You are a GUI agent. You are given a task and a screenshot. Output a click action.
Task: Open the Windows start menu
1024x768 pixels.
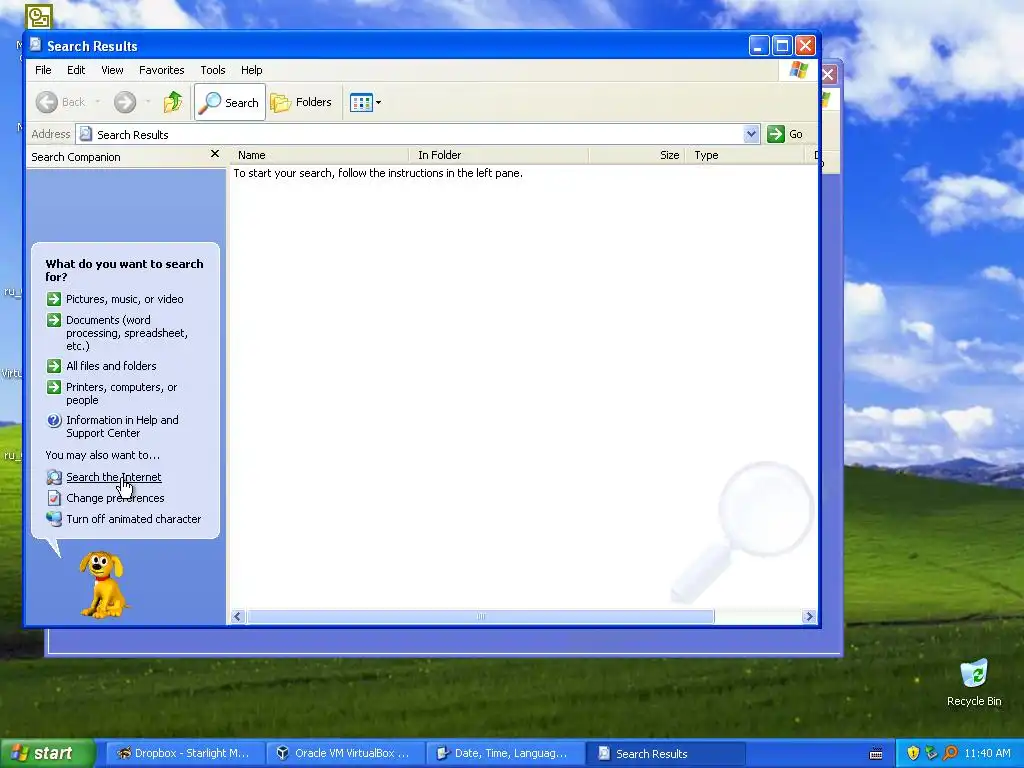point(46,753)
